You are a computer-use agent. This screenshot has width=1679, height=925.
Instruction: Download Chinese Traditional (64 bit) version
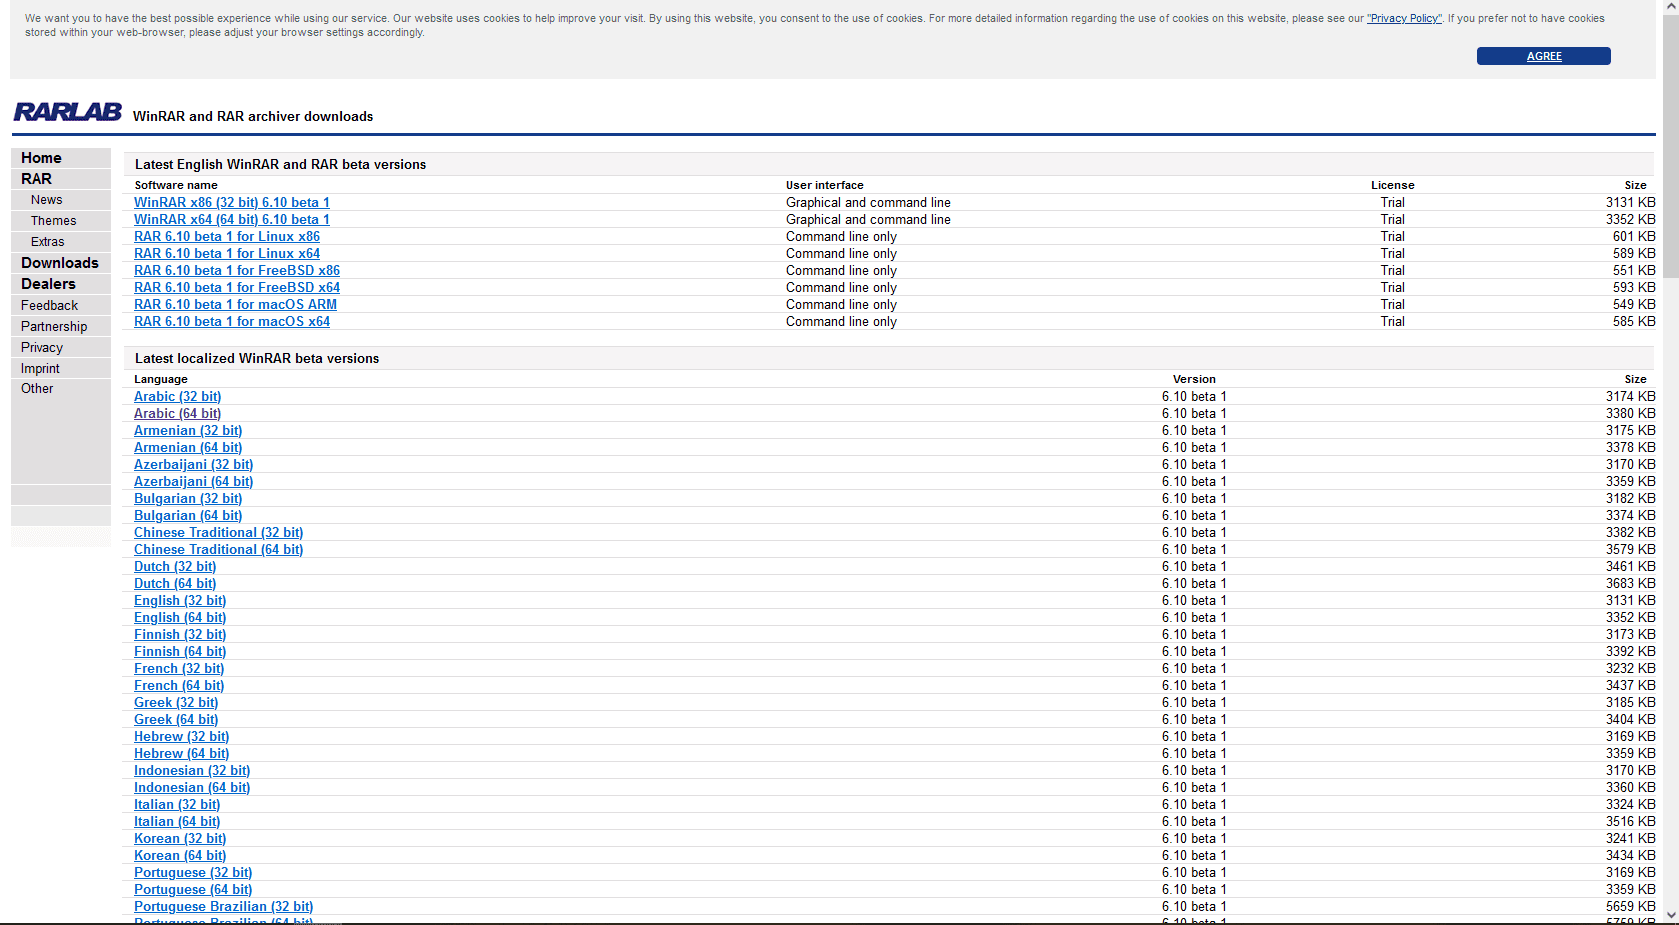pyautogui.click(x=218, y=550)
